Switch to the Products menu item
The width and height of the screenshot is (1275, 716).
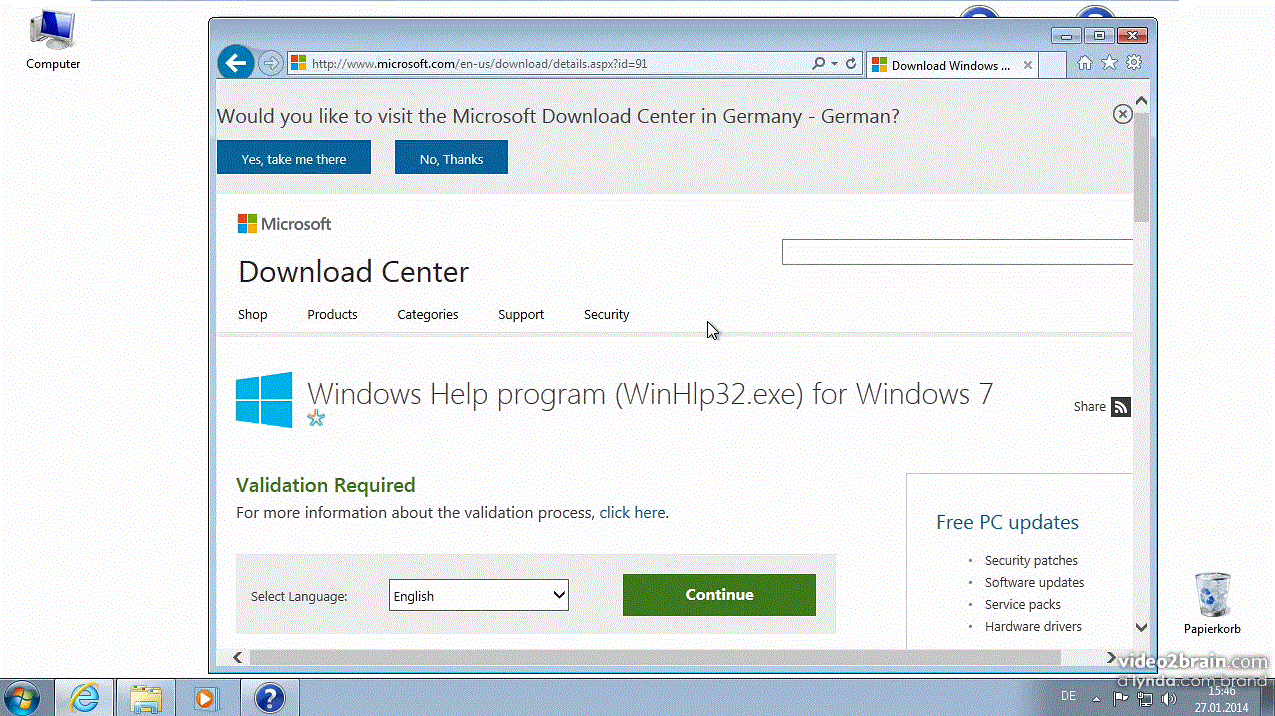click(332, 314)
